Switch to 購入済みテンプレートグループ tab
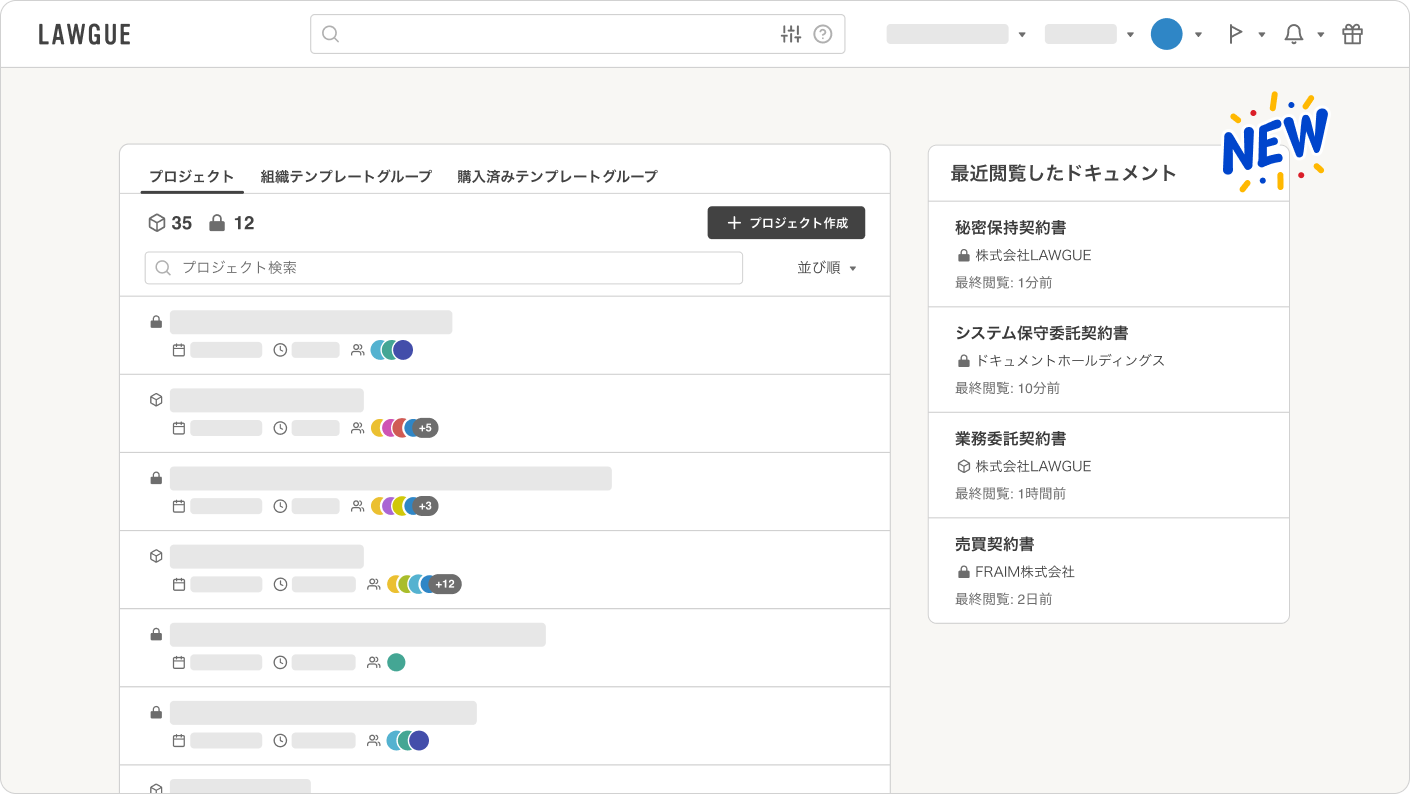1410x794 pixels. 557,176
